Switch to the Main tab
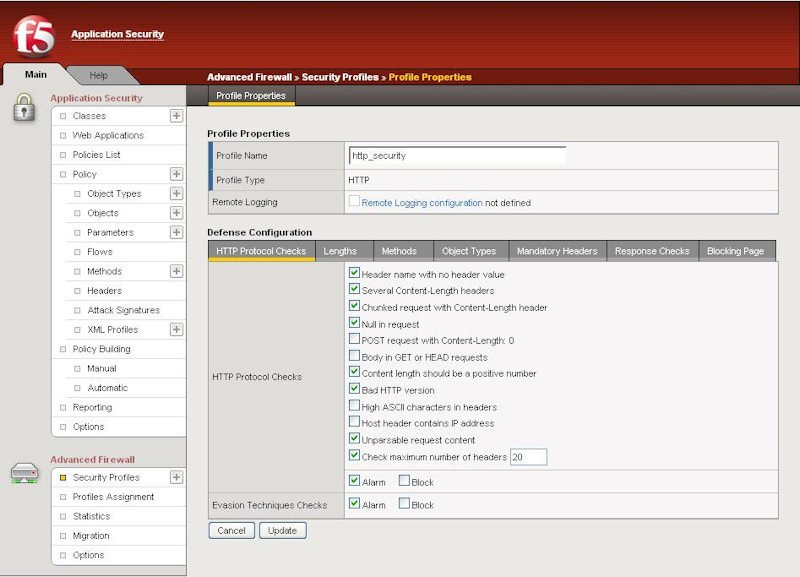 coord(35,74)
